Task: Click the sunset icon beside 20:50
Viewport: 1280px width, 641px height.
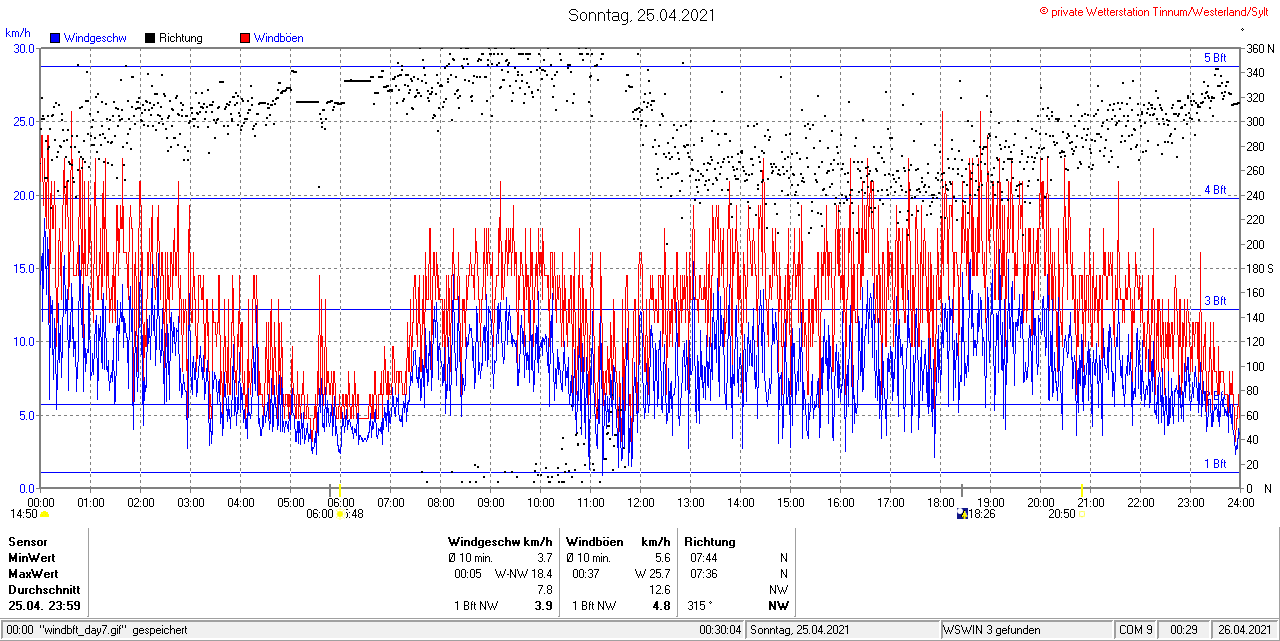Action: [1082, 514]
